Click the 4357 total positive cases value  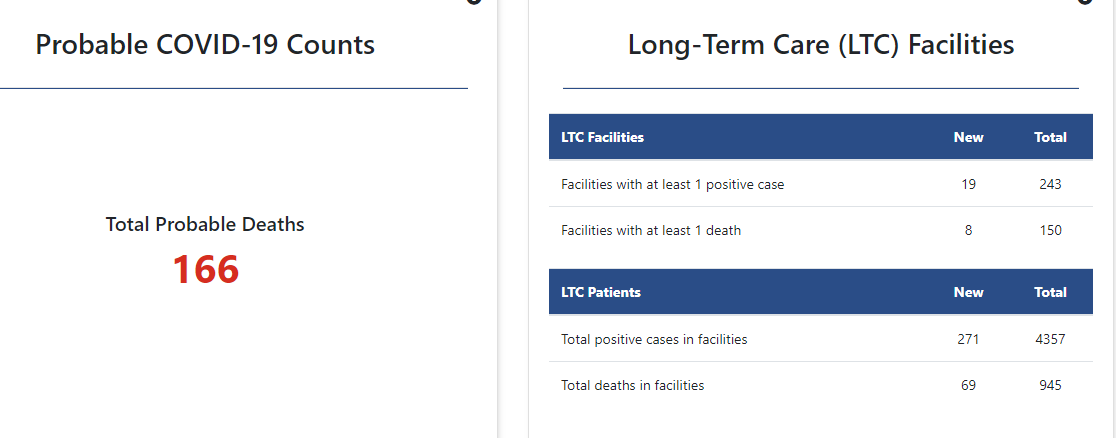[1051, 339]
